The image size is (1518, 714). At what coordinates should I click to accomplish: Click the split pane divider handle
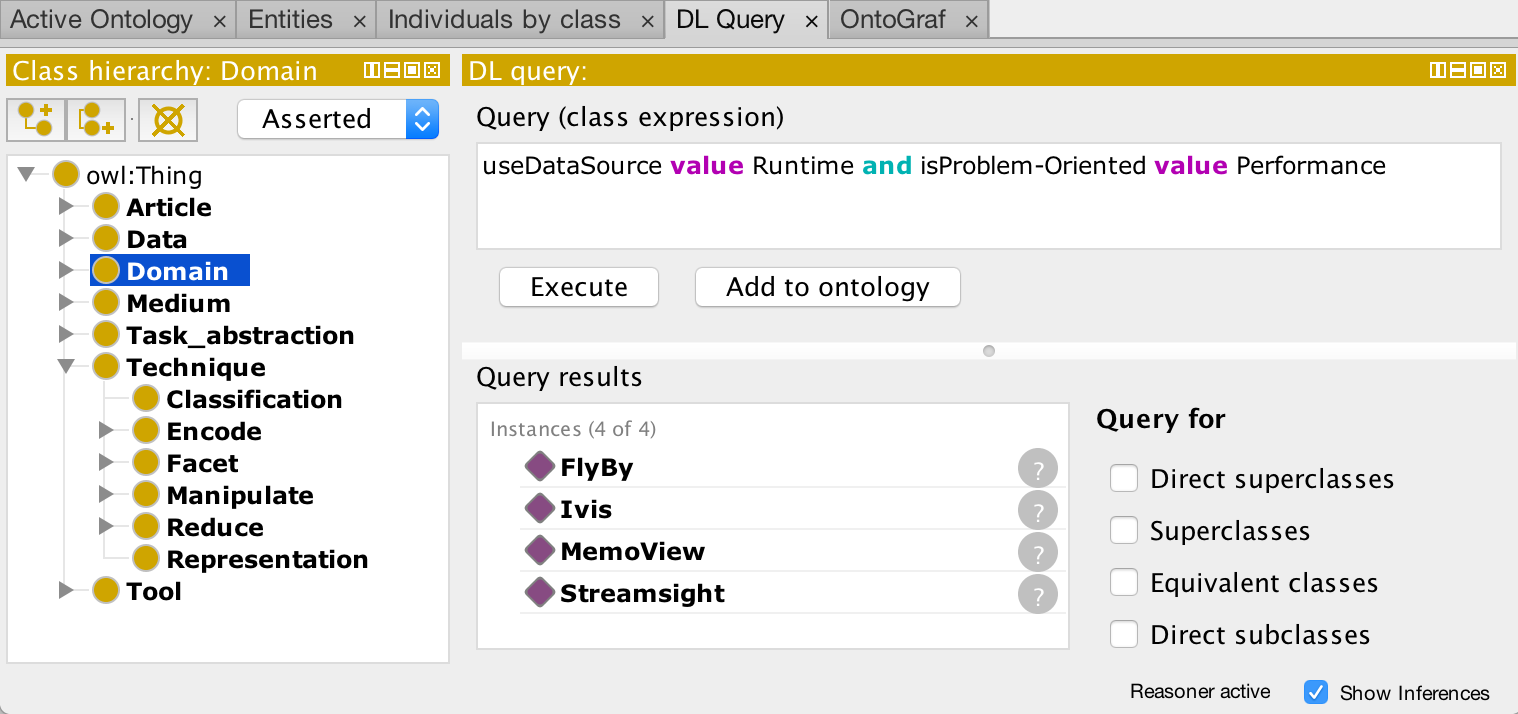pos(989,351)
